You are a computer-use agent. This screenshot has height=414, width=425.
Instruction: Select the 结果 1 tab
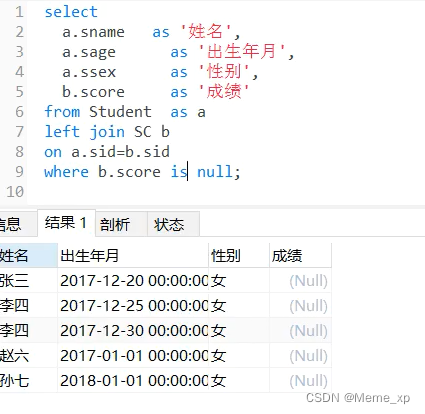(x=66, y=223)
